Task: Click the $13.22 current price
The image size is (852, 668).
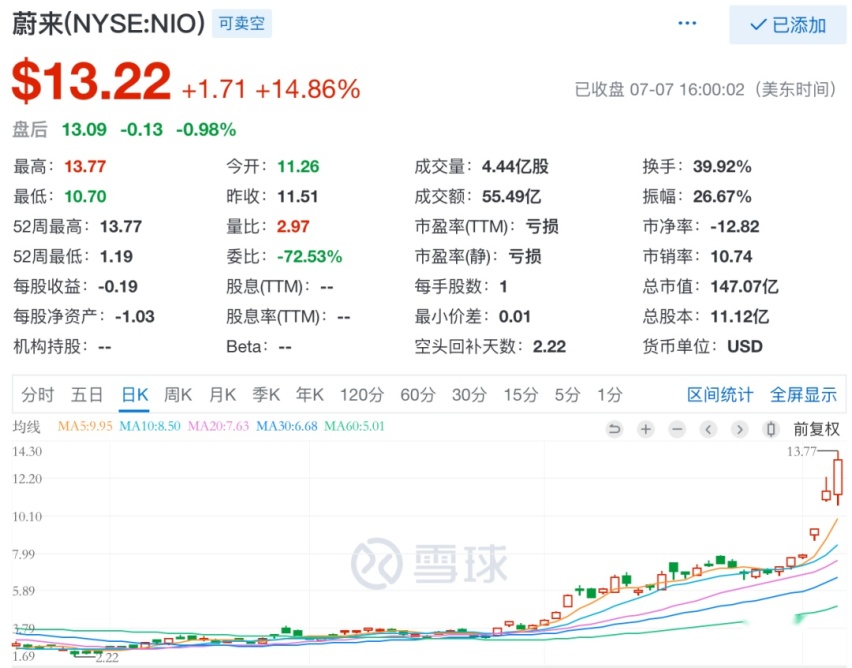Action: point(91,82)
